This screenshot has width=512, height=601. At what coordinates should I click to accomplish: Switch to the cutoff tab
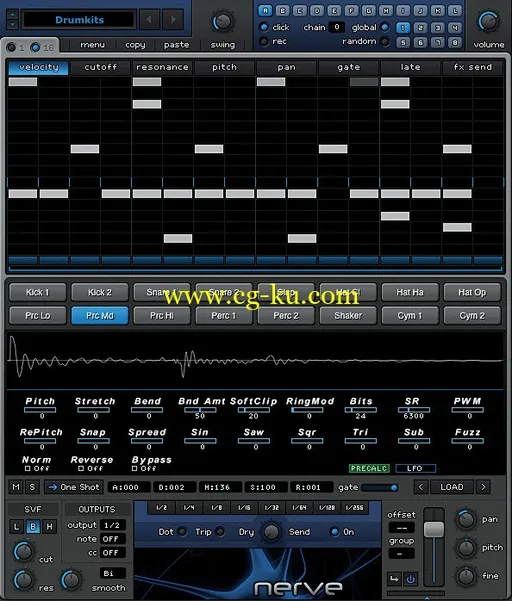click(x=100, y=67)
